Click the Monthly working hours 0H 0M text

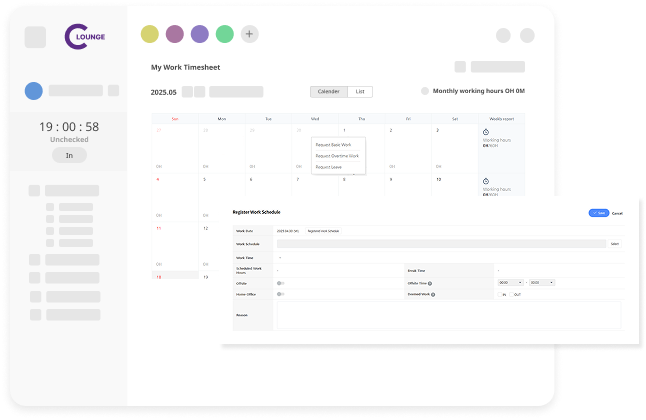click(x=478, y=91)
